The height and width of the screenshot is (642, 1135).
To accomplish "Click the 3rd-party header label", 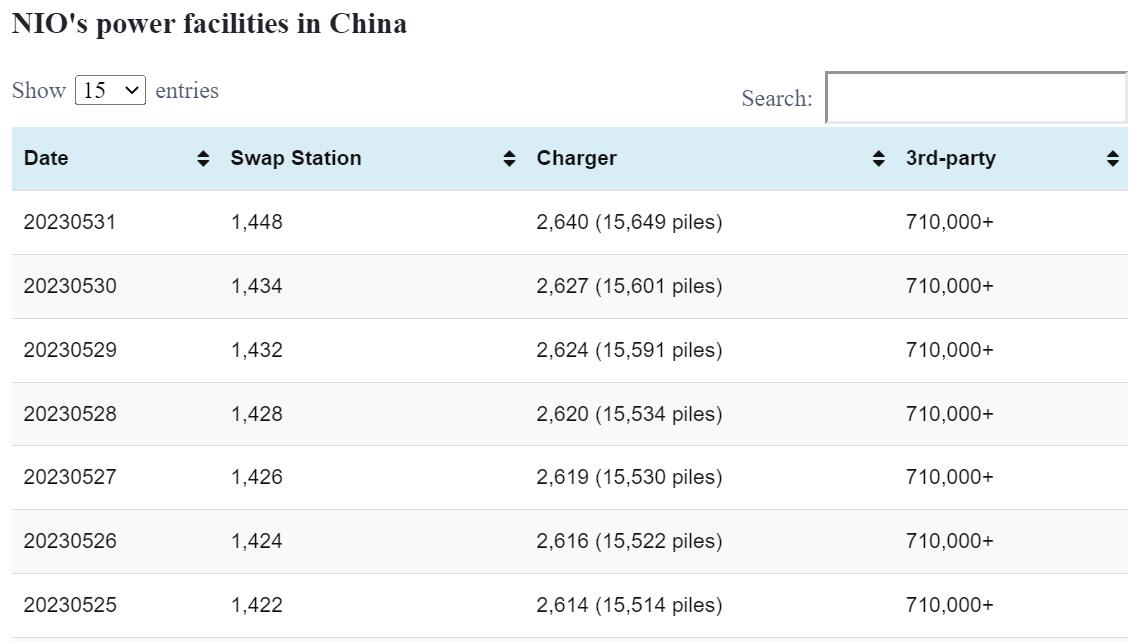I will 950,158.
